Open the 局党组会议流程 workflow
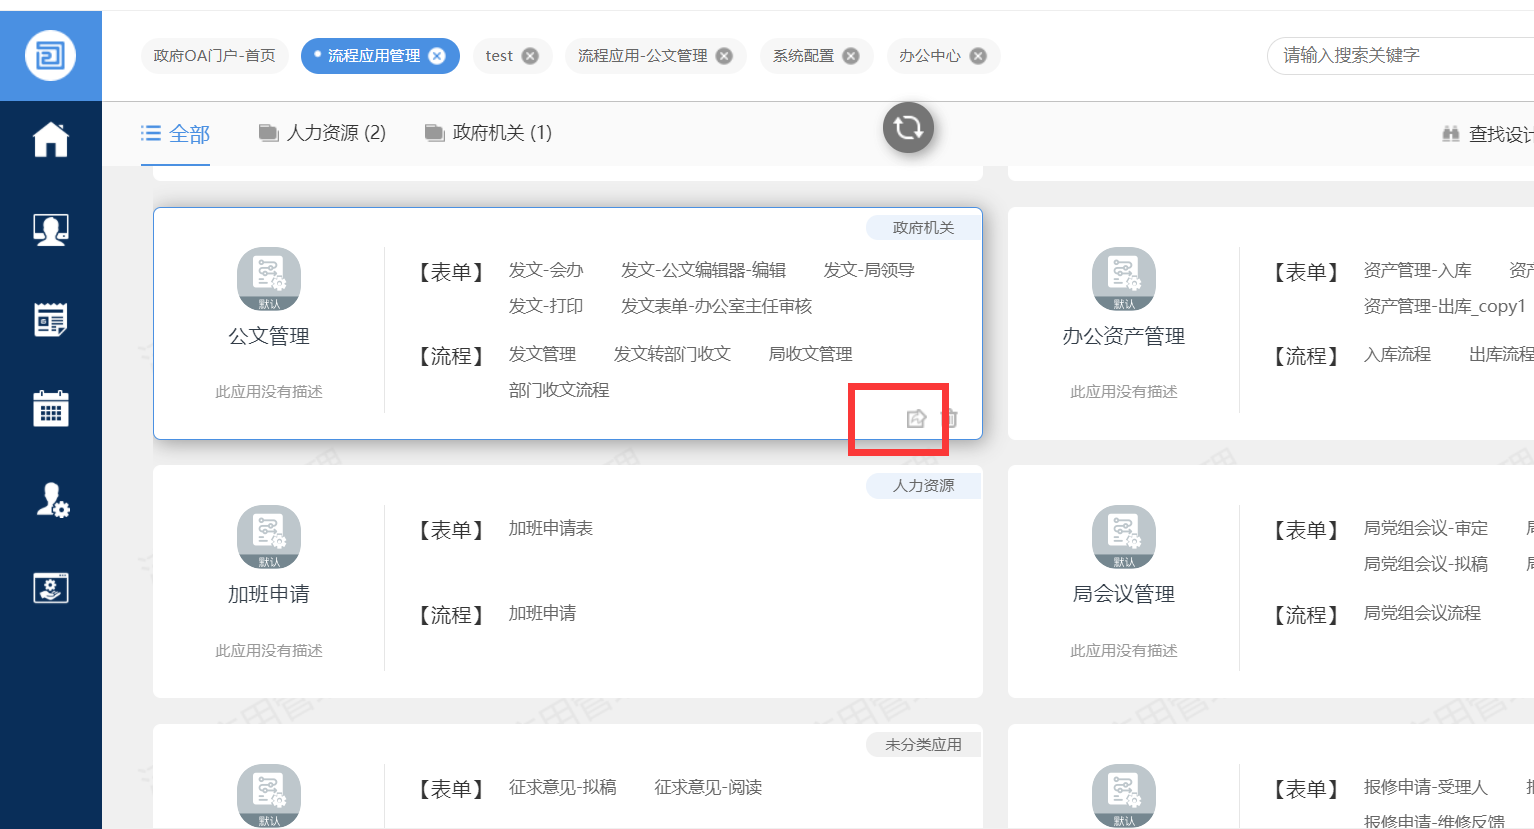This screenshot has width=1534, height=829. [1422, 613]
